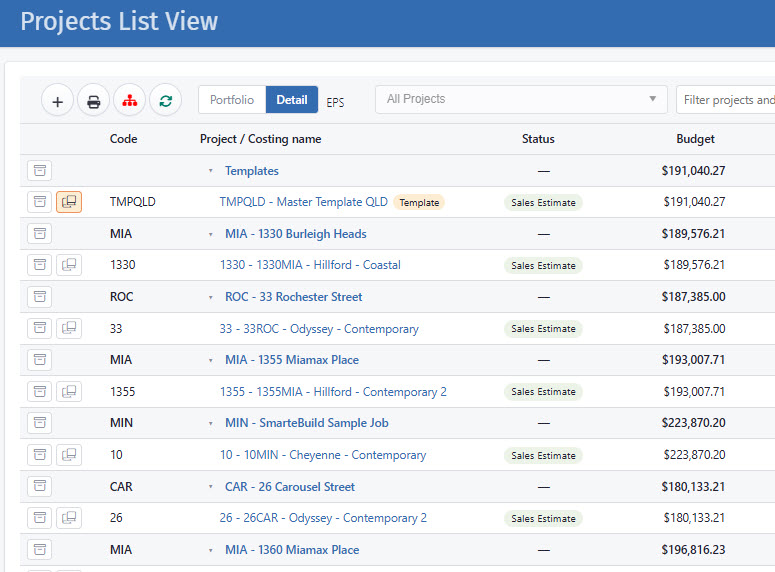This screenshot has height=572, width=775.
Task: Archive the MIA 1360 Miamax Place row
Action: 40,549
